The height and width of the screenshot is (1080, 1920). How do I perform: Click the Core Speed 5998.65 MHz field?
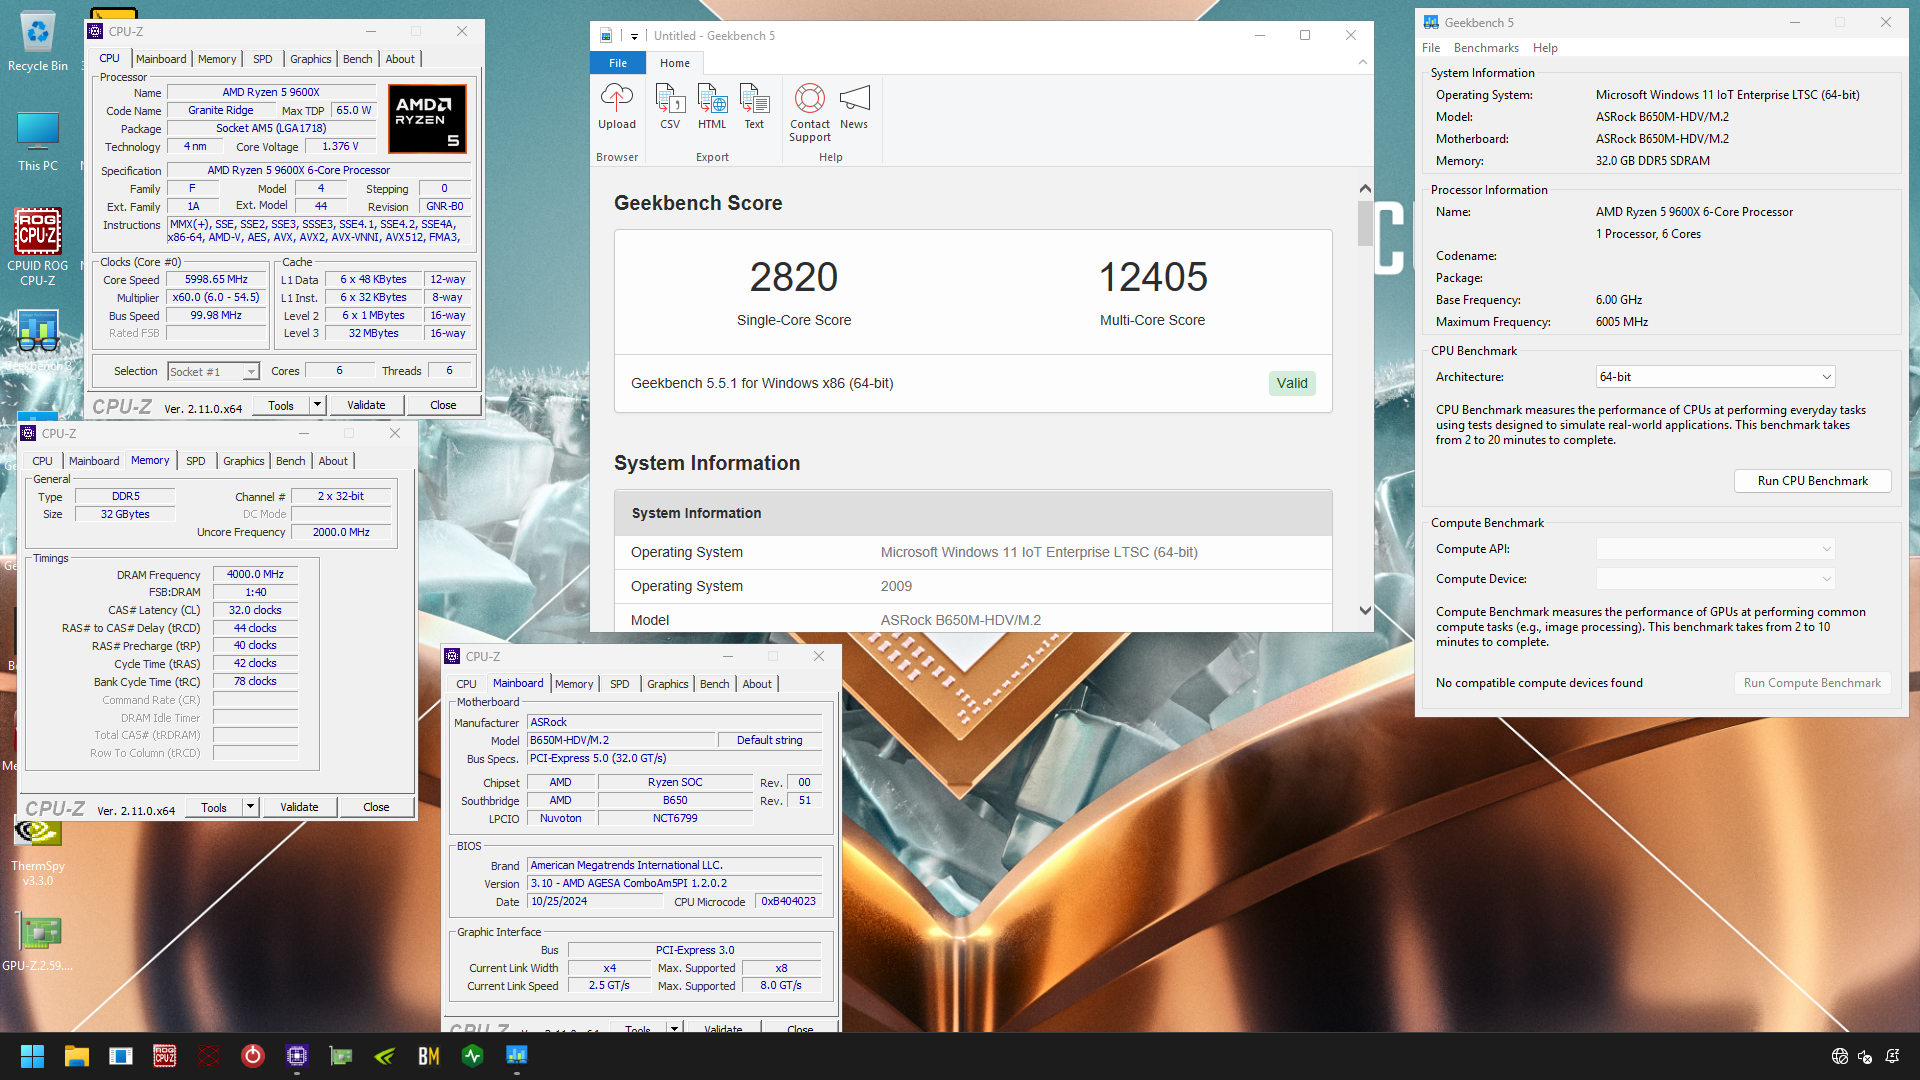click(216, 280)
